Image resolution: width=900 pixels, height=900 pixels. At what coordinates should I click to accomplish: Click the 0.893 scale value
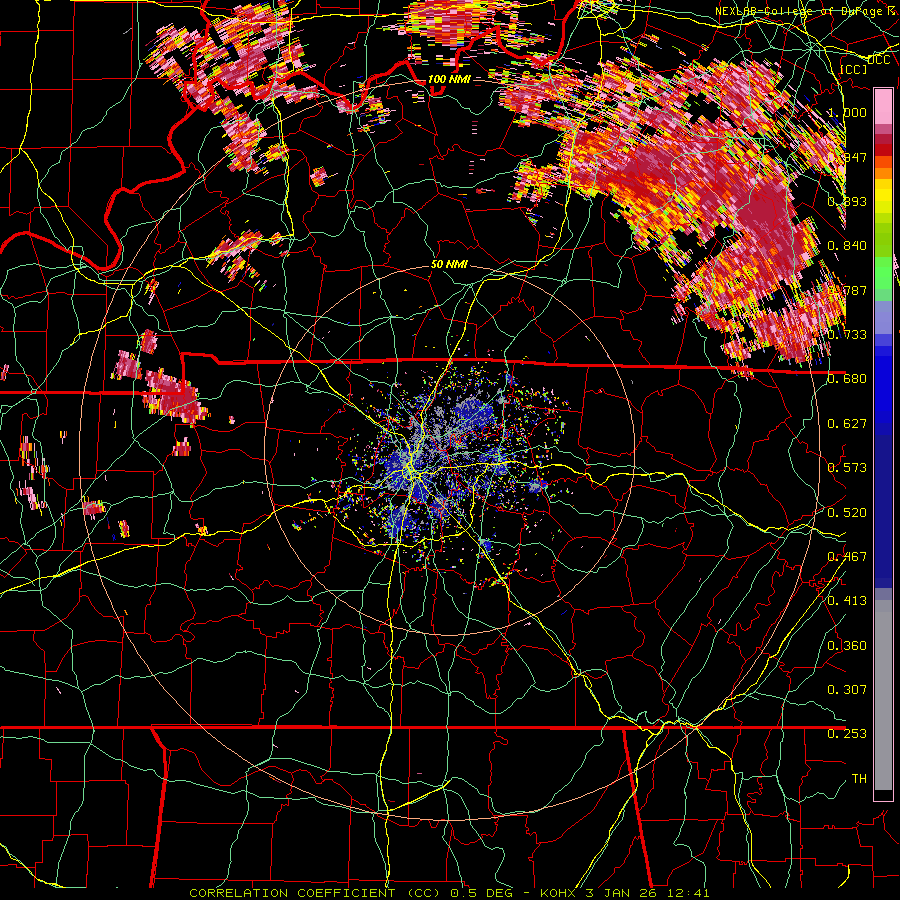[847, 201]
